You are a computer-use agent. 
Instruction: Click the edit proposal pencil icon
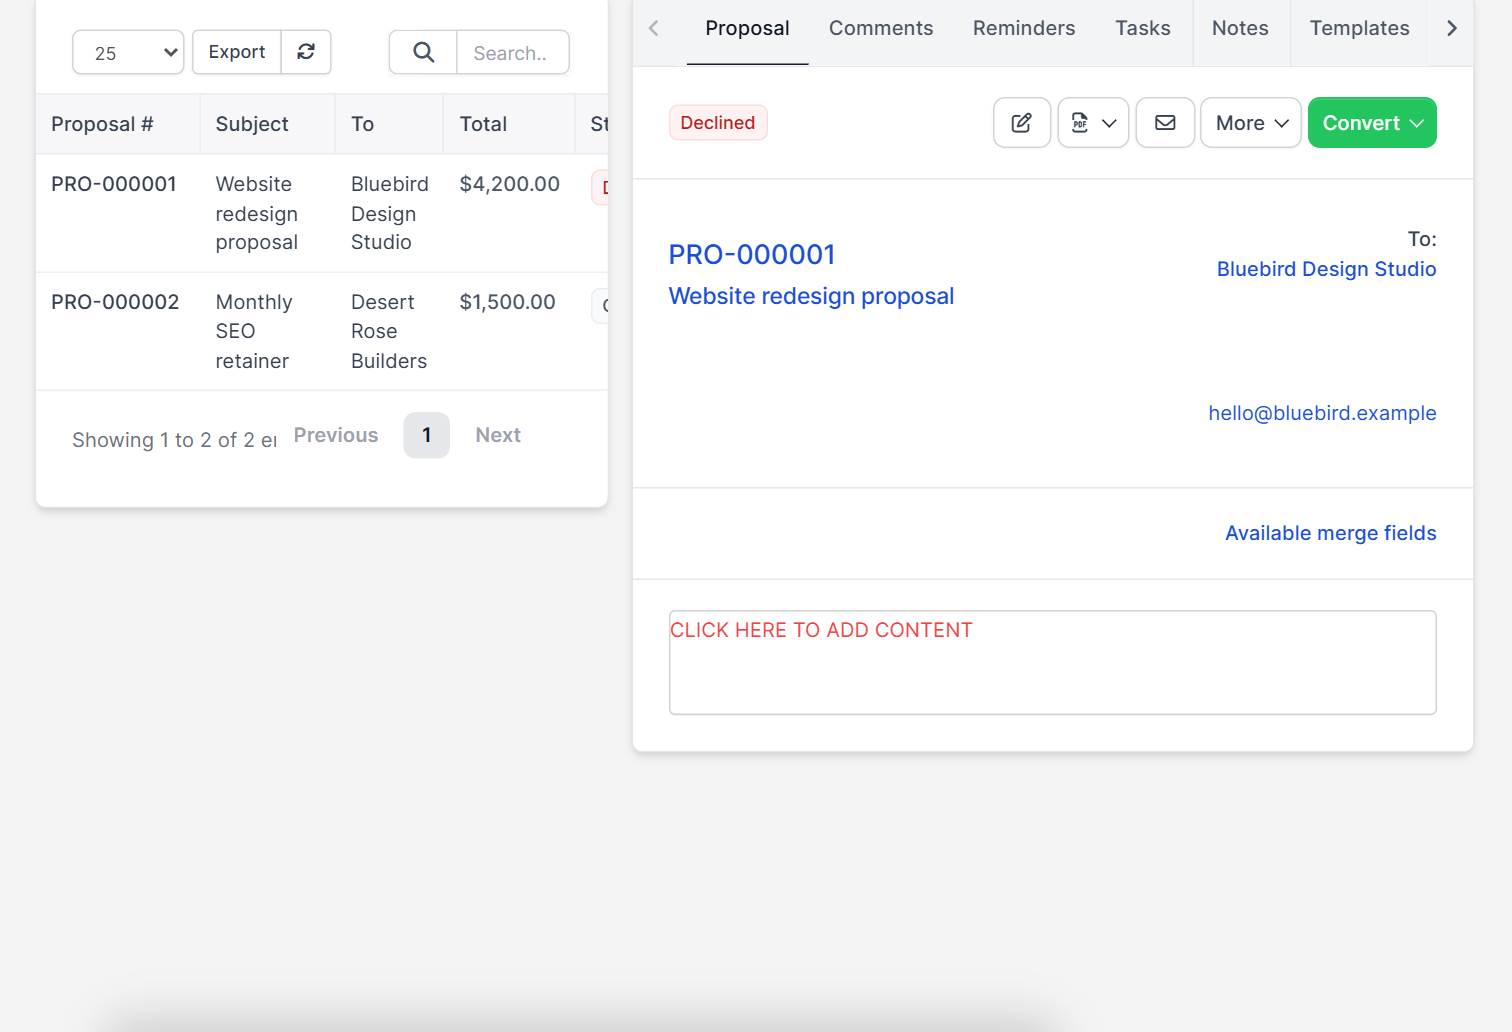pos(1022,123)
